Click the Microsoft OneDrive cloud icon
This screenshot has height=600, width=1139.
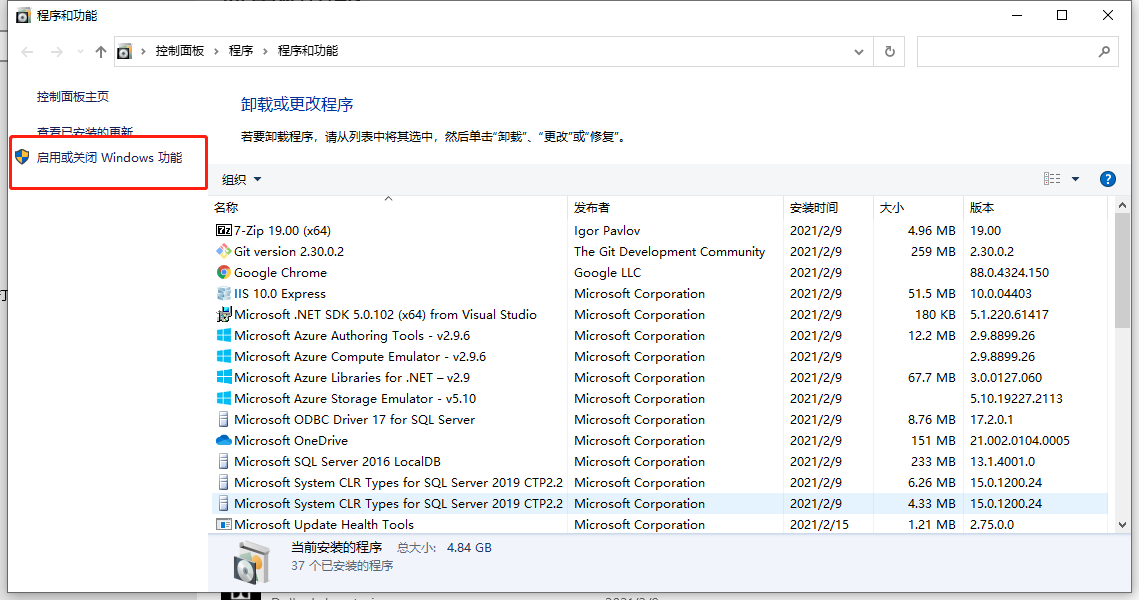coord(224,440)
